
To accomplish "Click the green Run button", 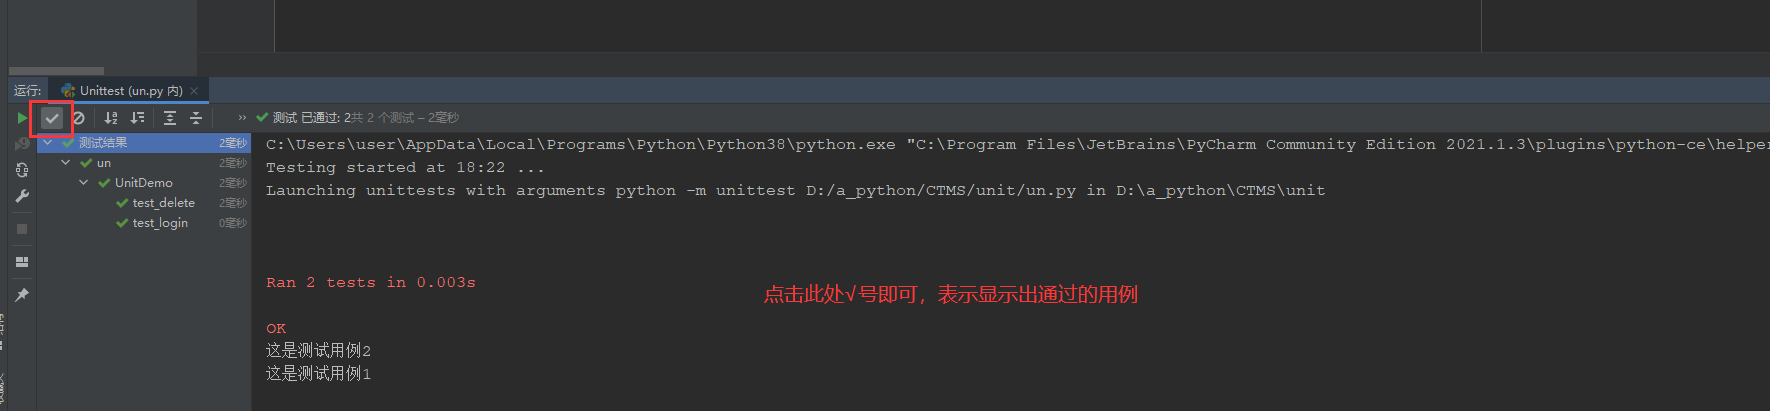I will click(22, 118).
